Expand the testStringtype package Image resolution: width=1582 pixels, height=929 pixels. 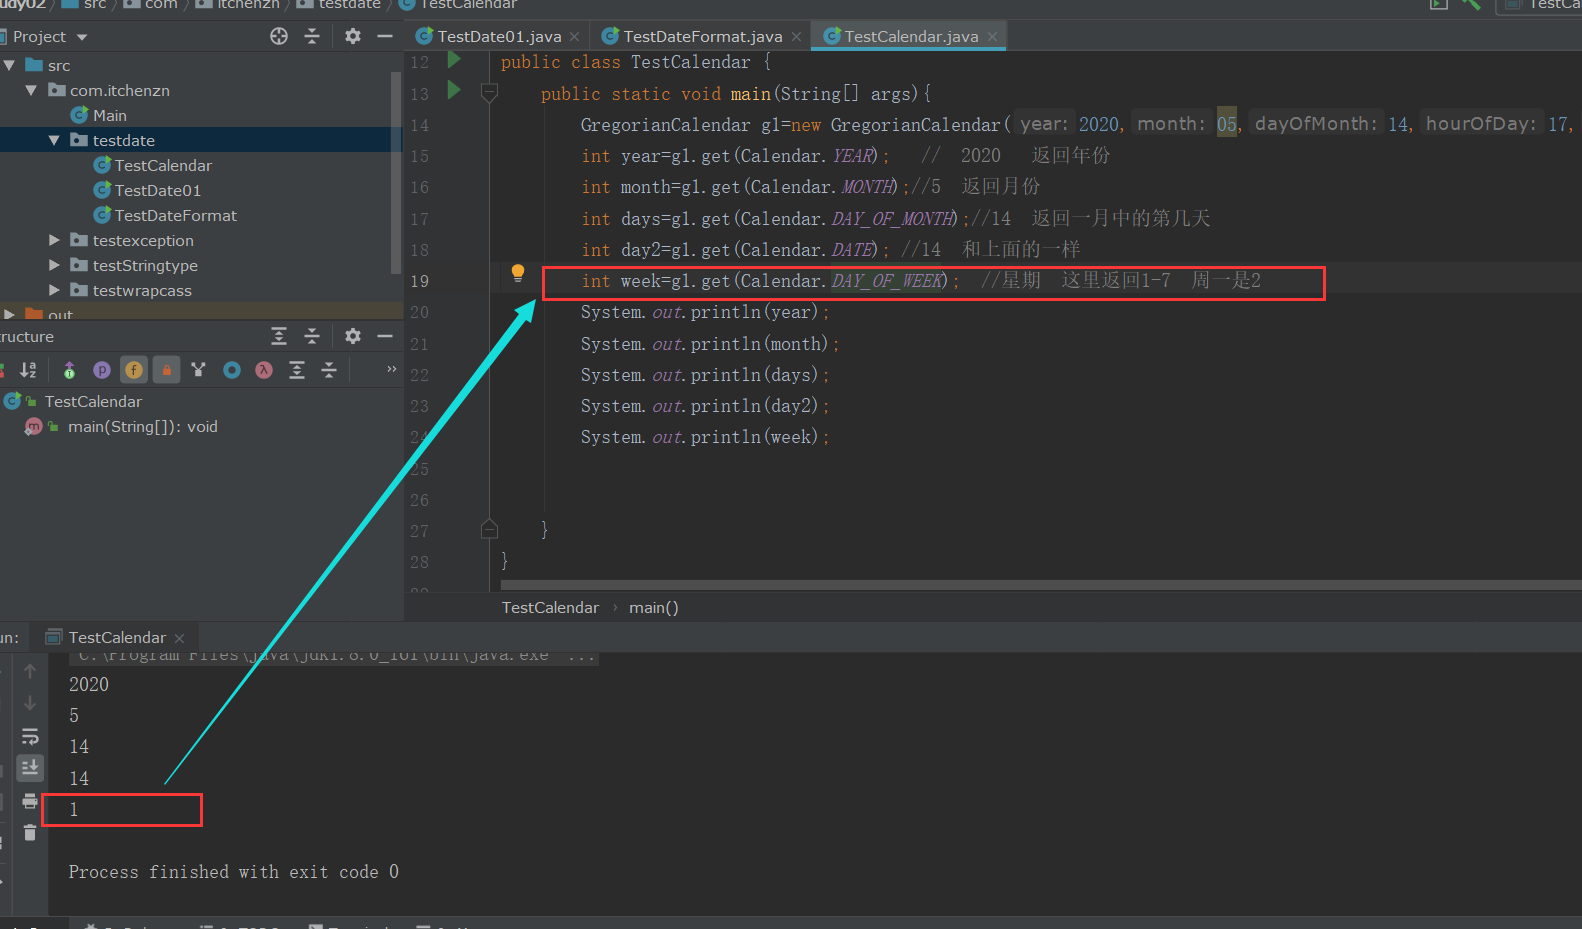click(54, 265)
